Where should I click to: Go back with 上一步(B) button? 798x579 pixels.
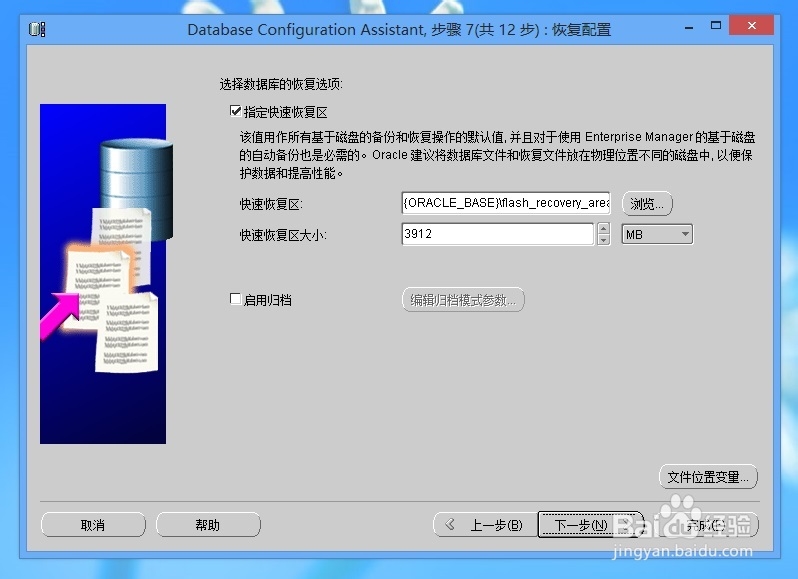tap(486, 525)
